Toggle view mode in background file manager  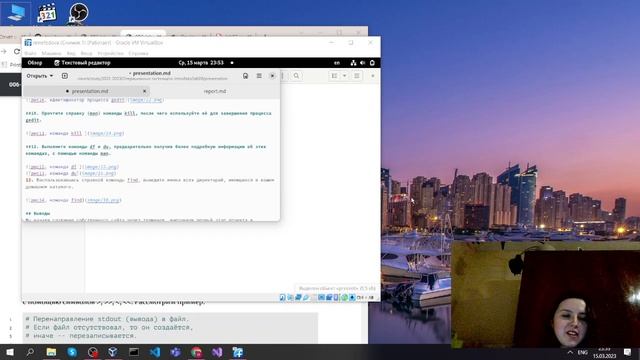pos(335,76)
